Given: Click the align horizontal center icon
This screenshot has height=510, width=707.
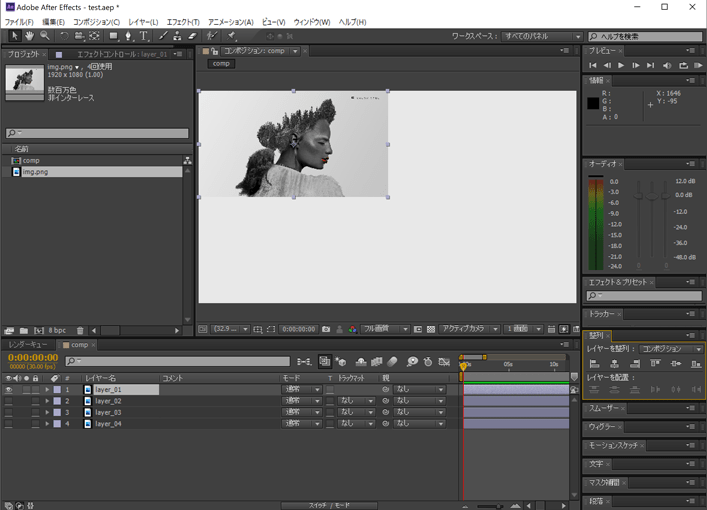Looking at the screenshot, I should pyautogui.click(x=614, y=363).
